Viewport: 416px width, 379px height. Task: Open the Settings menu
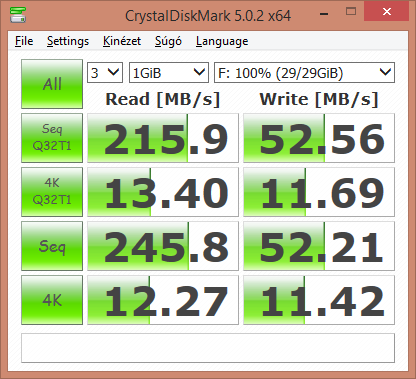tap(68, 41)
